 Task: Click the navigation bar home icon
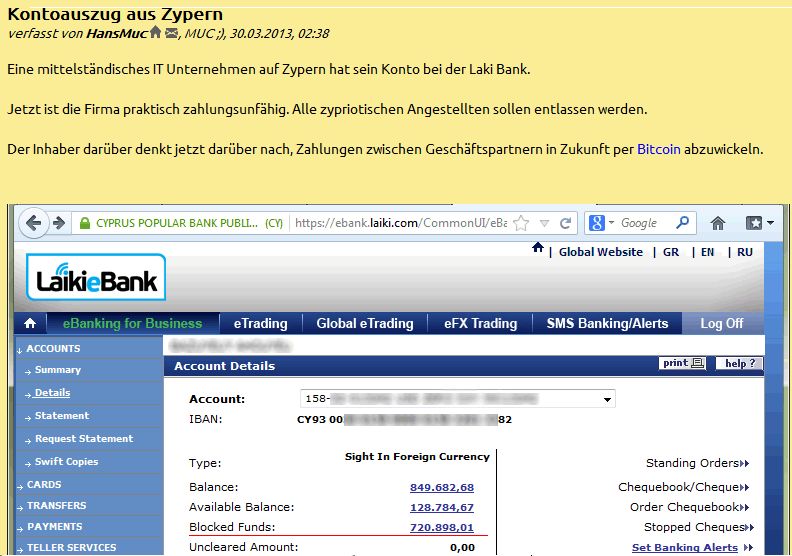pyautogui.click(x=30, y=323)
